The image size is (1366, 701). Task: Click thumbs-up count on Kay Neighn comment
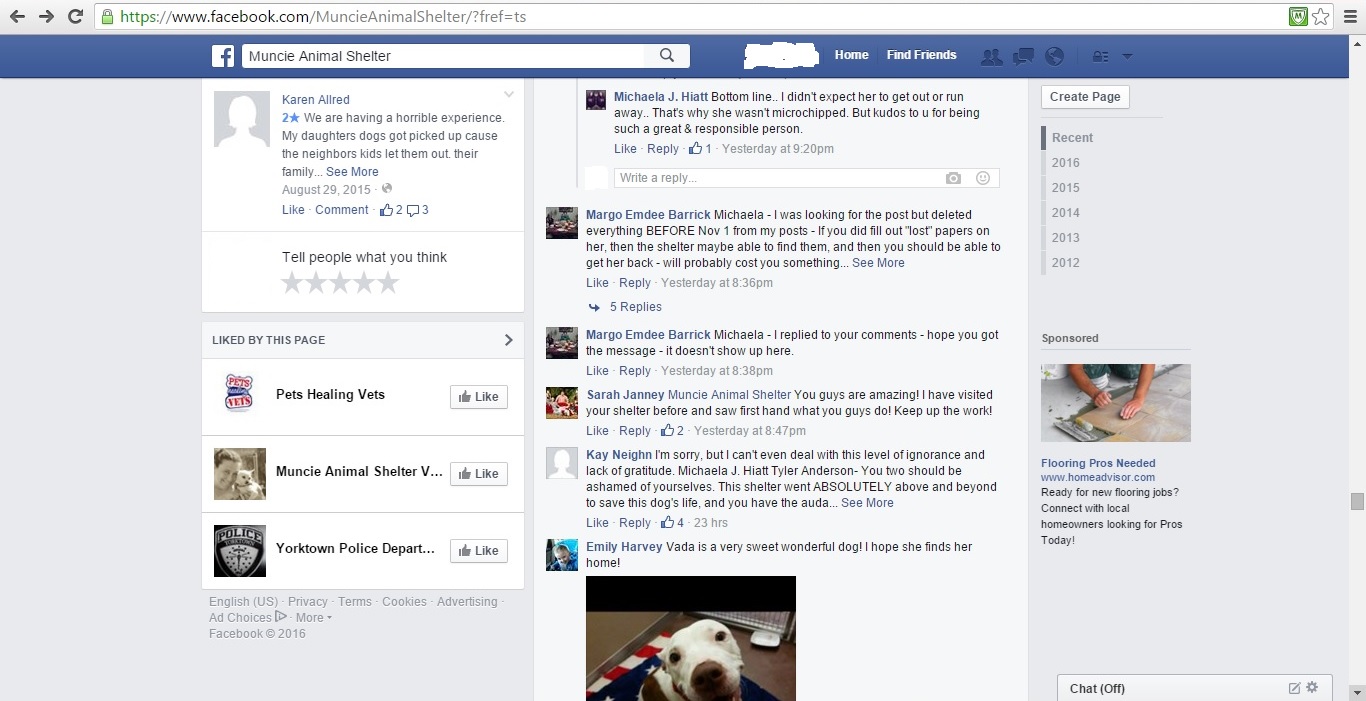[x=672, y=523]
